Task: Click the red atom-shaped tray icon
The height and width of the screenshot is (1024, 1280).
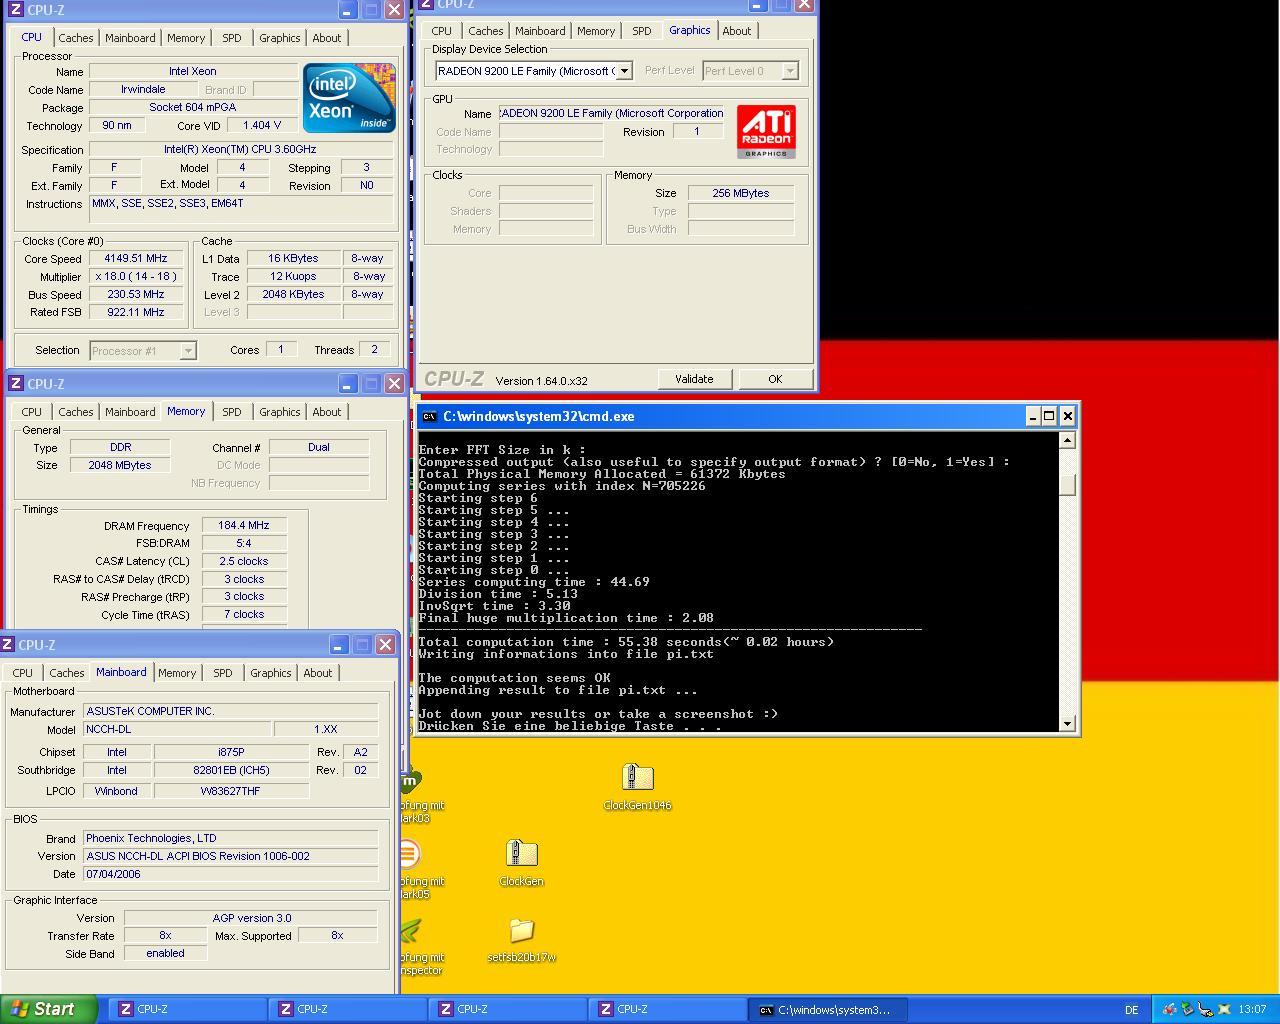Action: coord(1169,1009)
